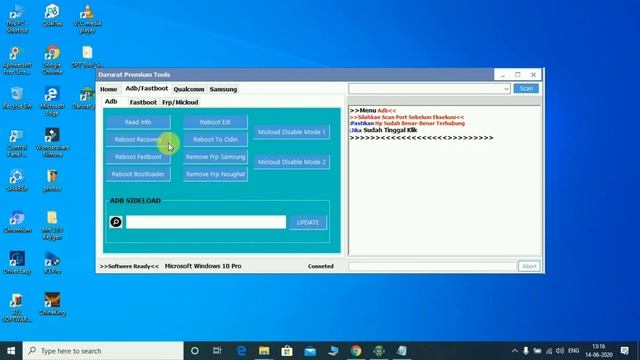Click Micloud Disable Mode 1 button
Image resolution: width=640 pixels, height=360 pixels.
pos(291,132)
